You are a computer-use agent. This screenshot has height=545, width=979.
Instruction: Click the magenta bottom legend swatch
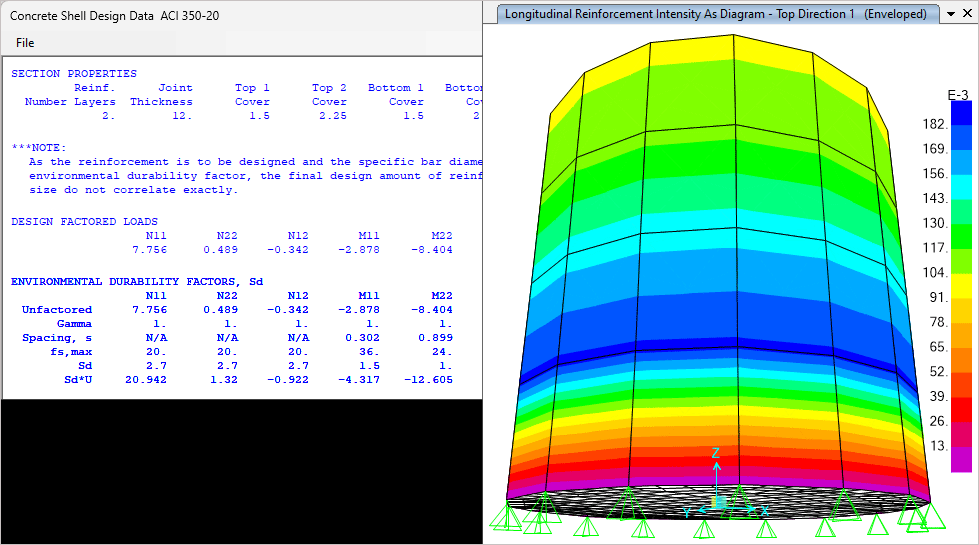960,459
